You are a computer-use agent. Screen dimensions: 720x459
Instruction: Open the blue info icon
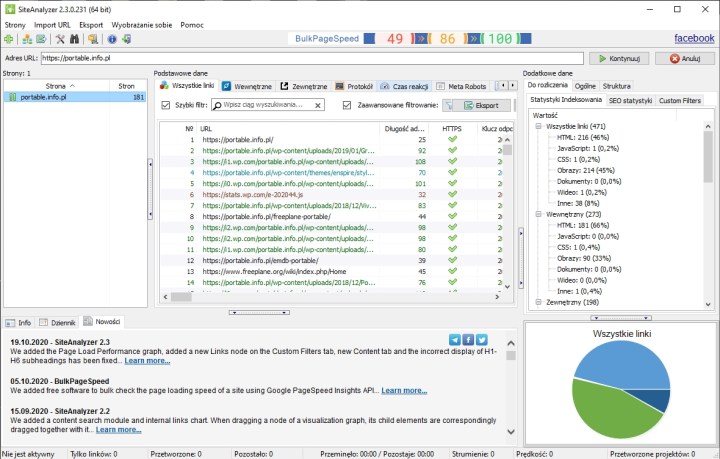[112, 39]
